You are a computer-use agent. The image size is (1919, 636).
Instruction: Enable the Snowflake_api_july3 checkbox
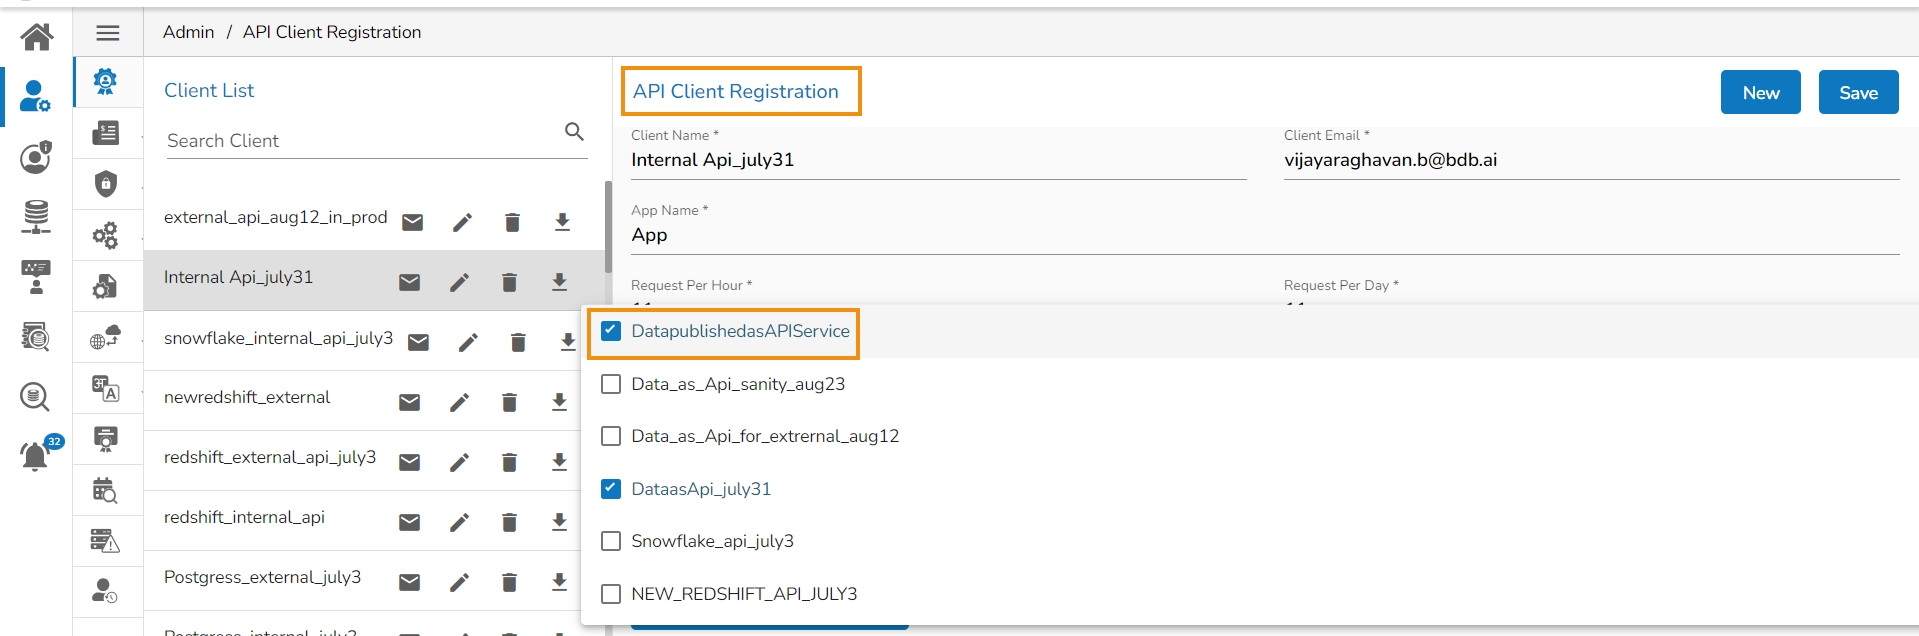[x=611, y=541]
